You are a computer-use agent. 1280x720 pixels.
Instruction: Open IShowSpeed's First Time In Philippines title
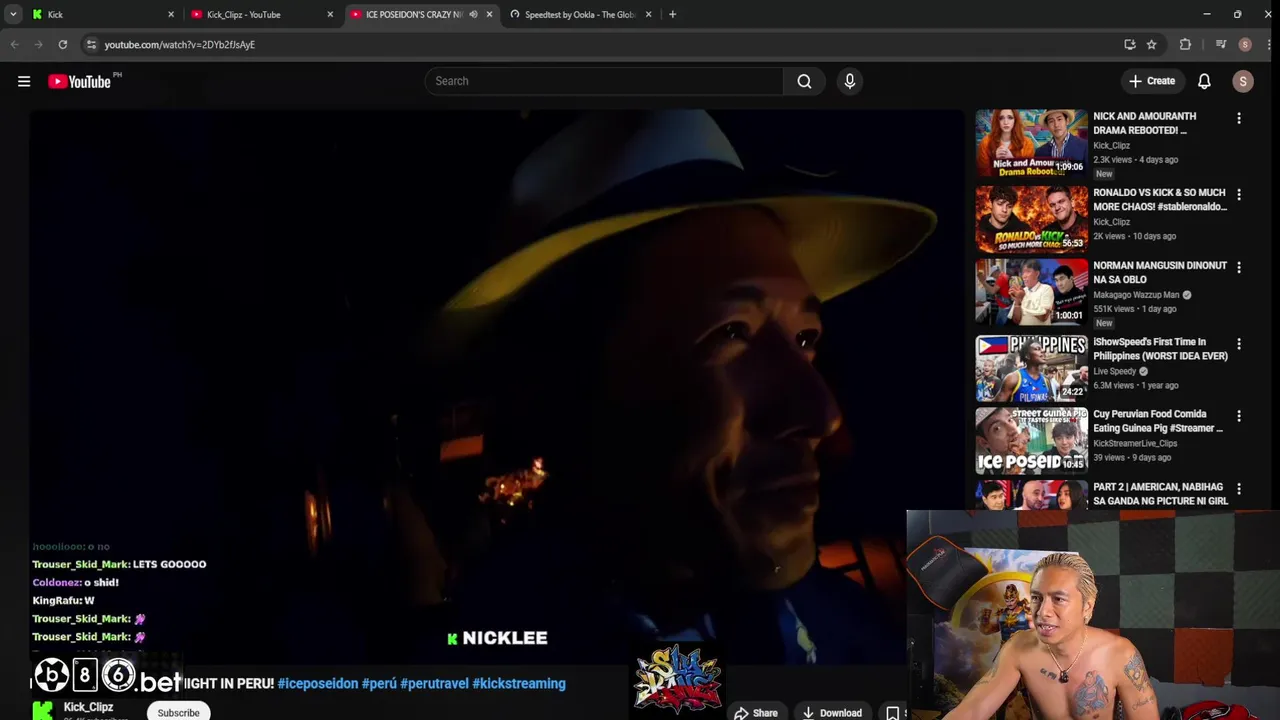click(x=1160, y=349)
